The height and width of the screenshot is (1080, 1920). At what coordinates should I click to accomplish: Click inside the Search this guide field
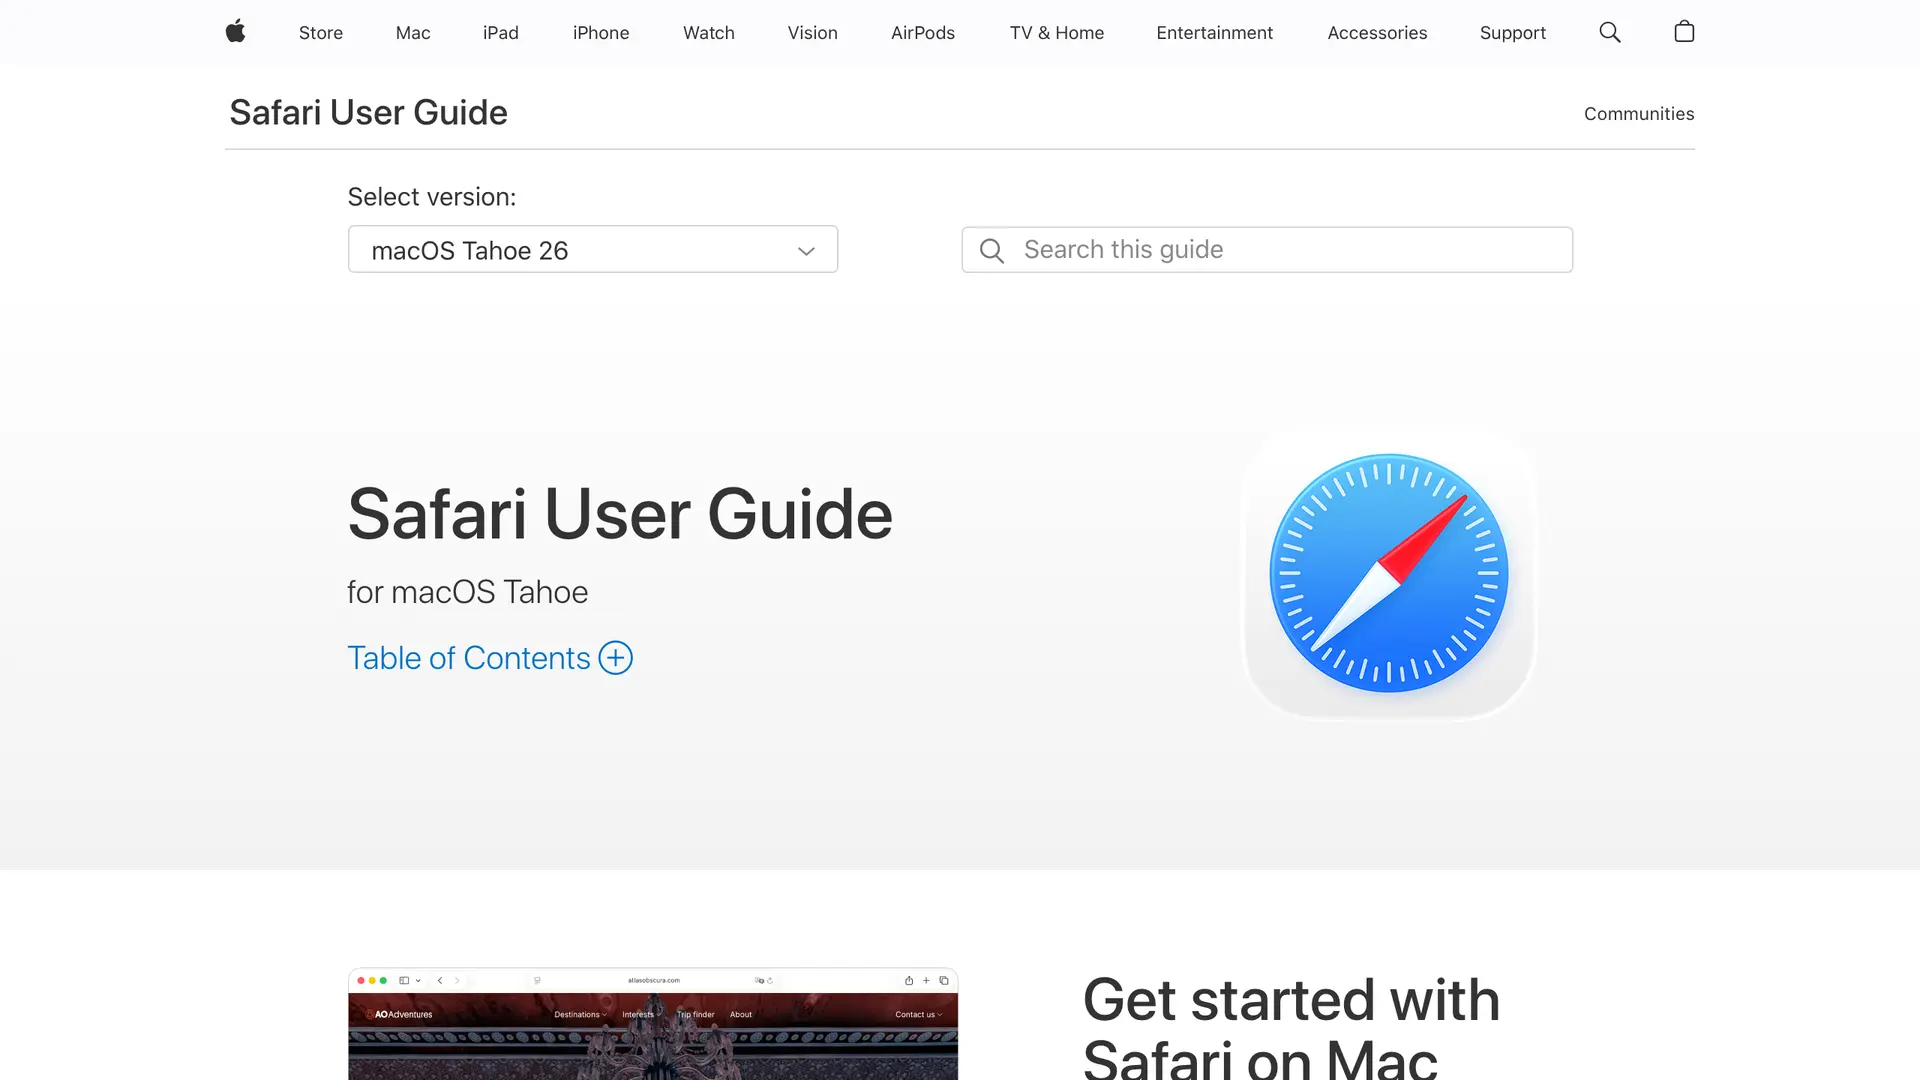[x=1267, y=250]
